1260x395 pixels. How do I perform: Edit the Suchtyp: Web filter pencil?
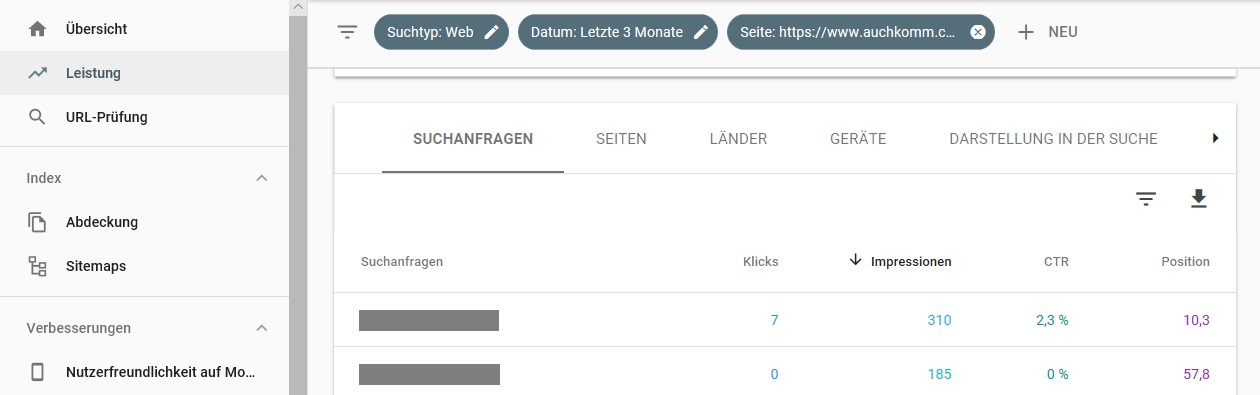tap(491, 32)
